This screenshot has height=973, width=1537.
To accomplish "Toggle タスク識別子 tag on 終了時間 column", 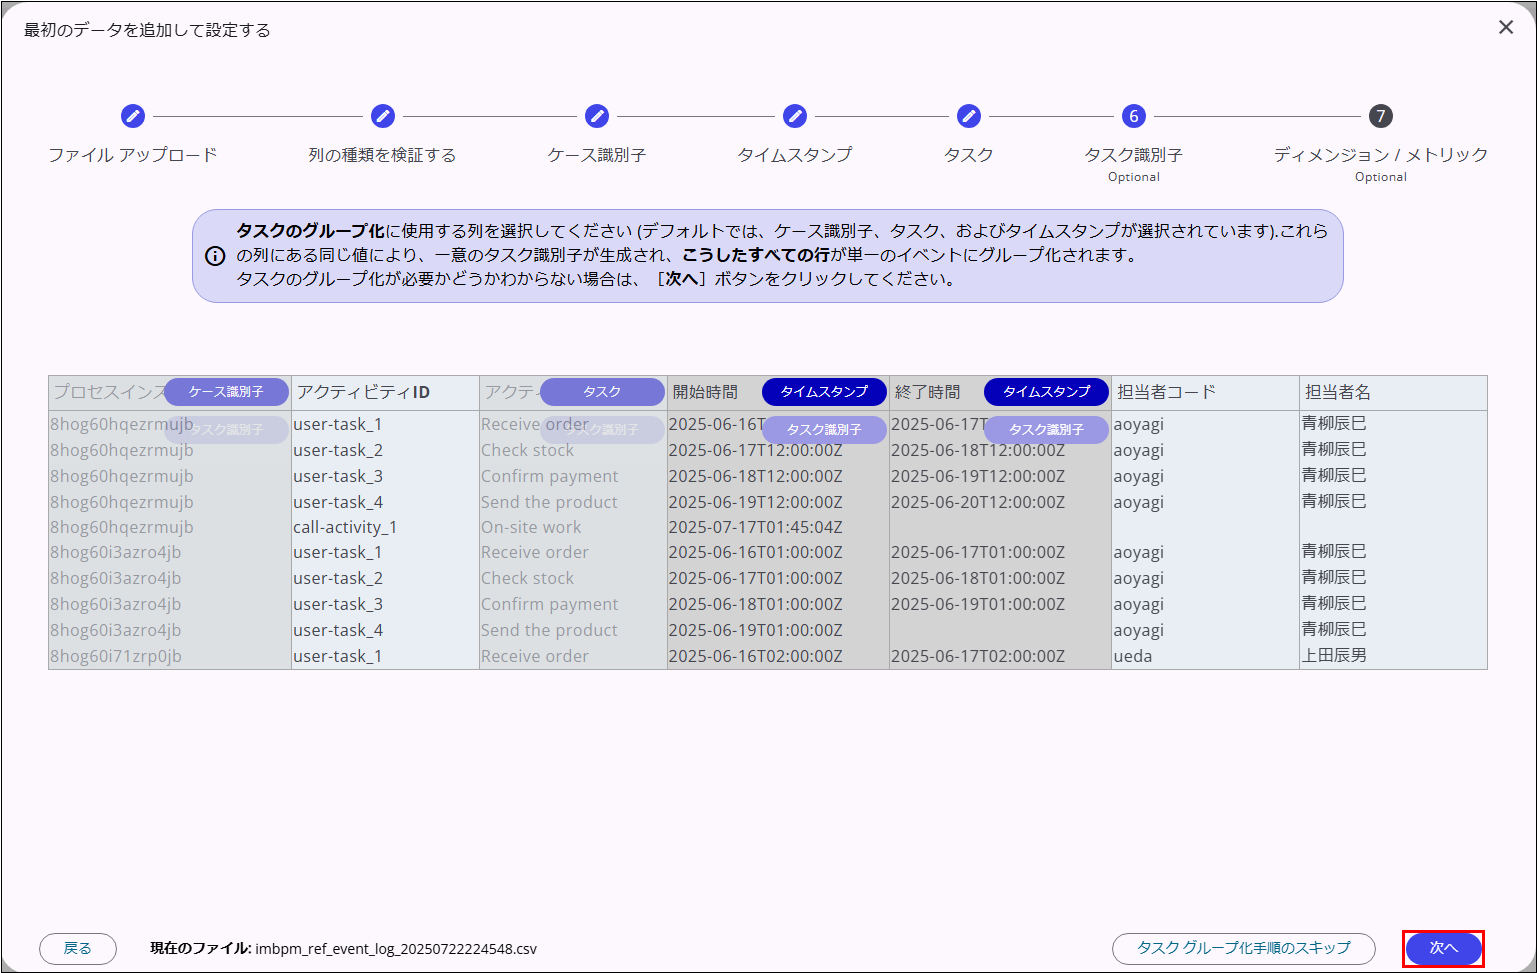I will (x=1046, y=430).
